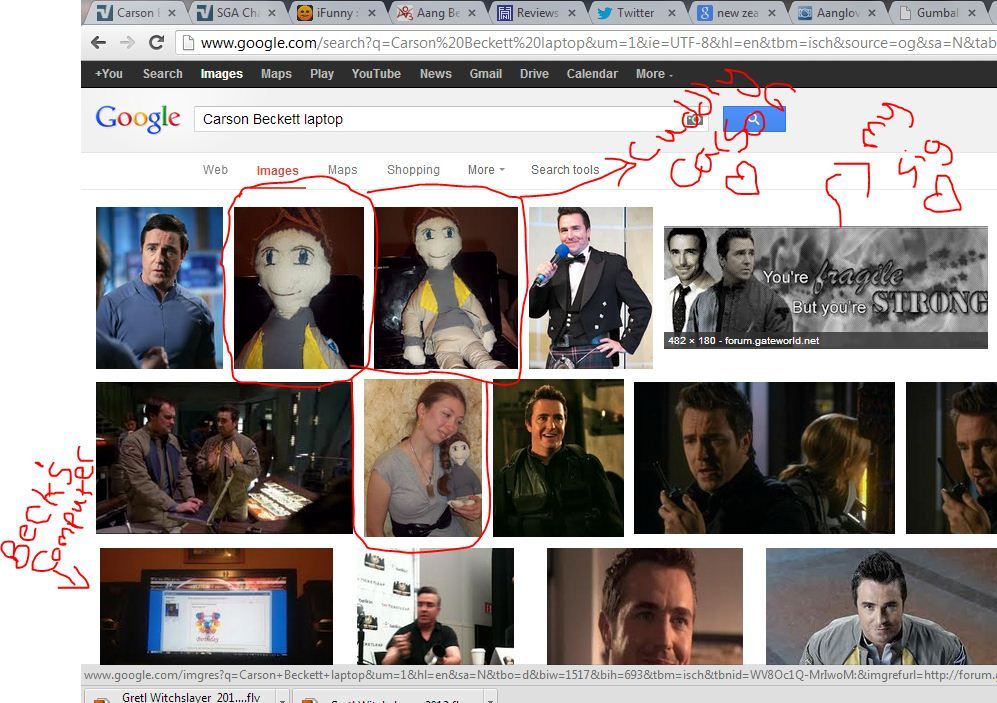Close the Carson tab
The image size is (997, 703).
click(172, 13)
